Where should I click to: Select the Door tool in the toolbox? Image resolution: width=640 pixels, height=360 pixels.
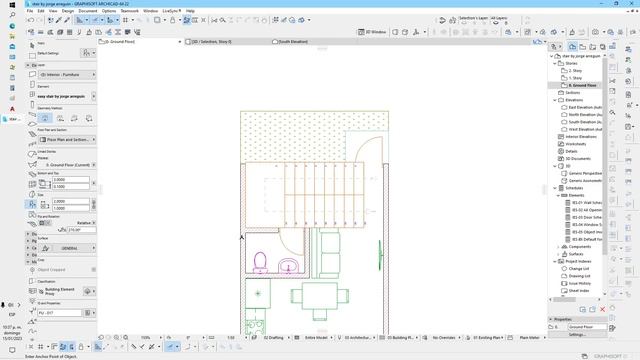(32, 84)
